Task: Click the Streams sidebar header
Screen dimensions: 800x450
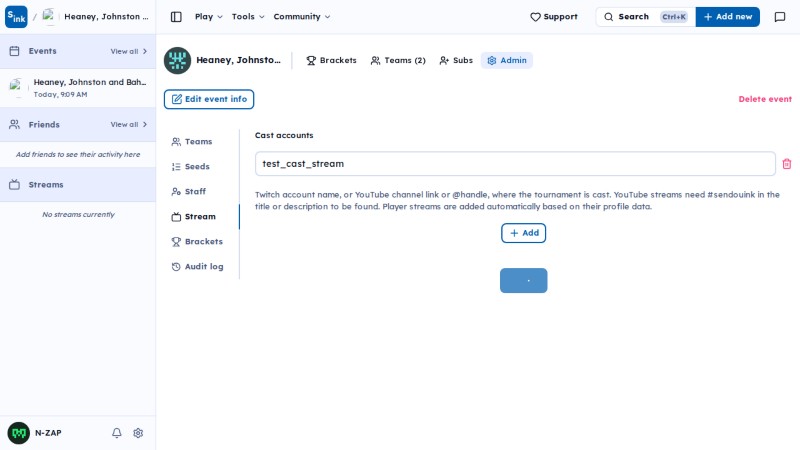Action: pyautogui.click(x=78, y=185)
